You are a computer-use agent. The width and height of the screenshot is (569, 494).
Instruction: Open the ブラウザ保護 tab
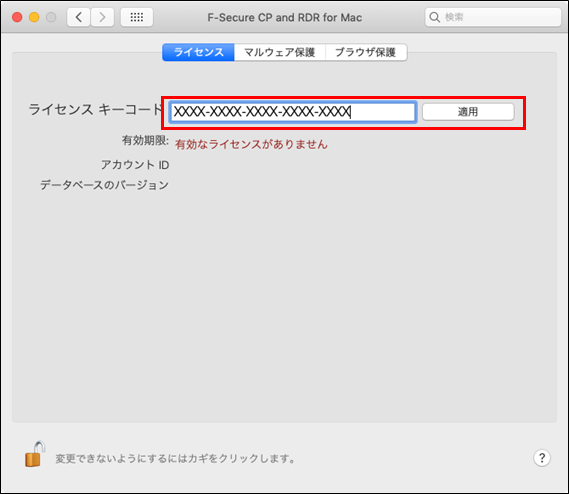tap(366, 52)
